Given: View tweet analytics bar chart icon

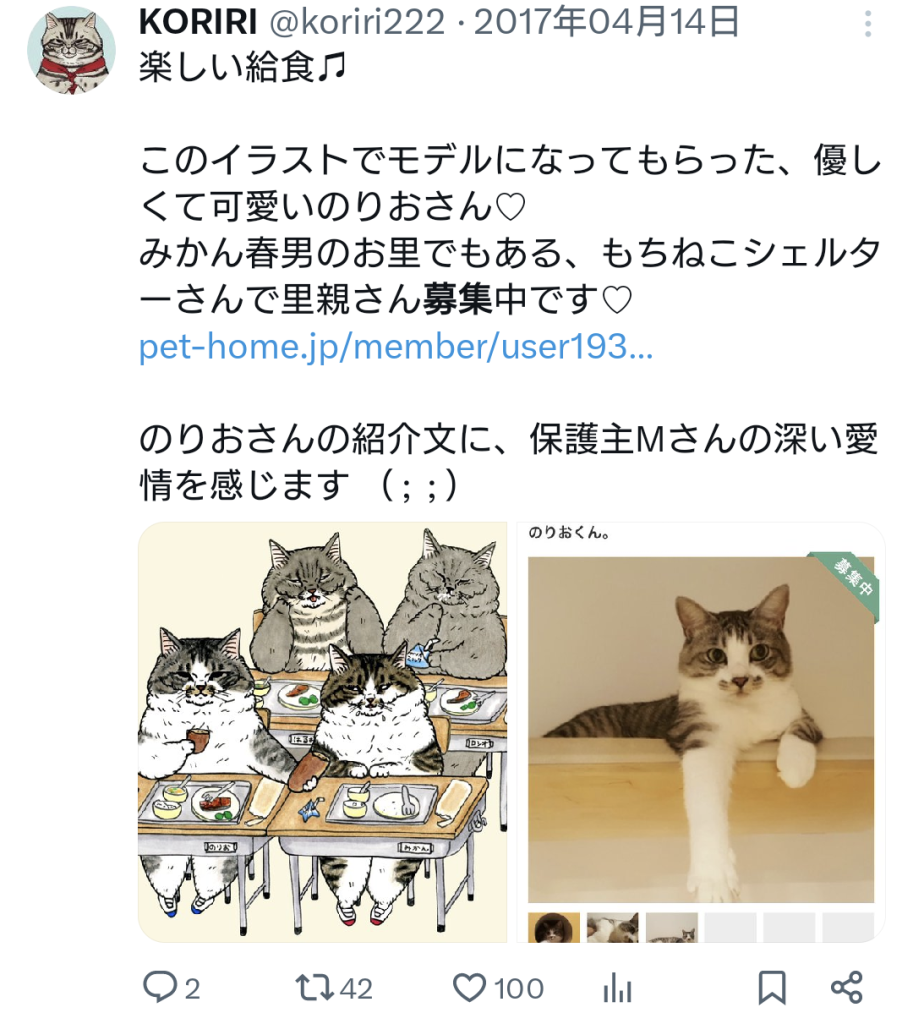Looking at the screenshot, I should coord(617,987).
